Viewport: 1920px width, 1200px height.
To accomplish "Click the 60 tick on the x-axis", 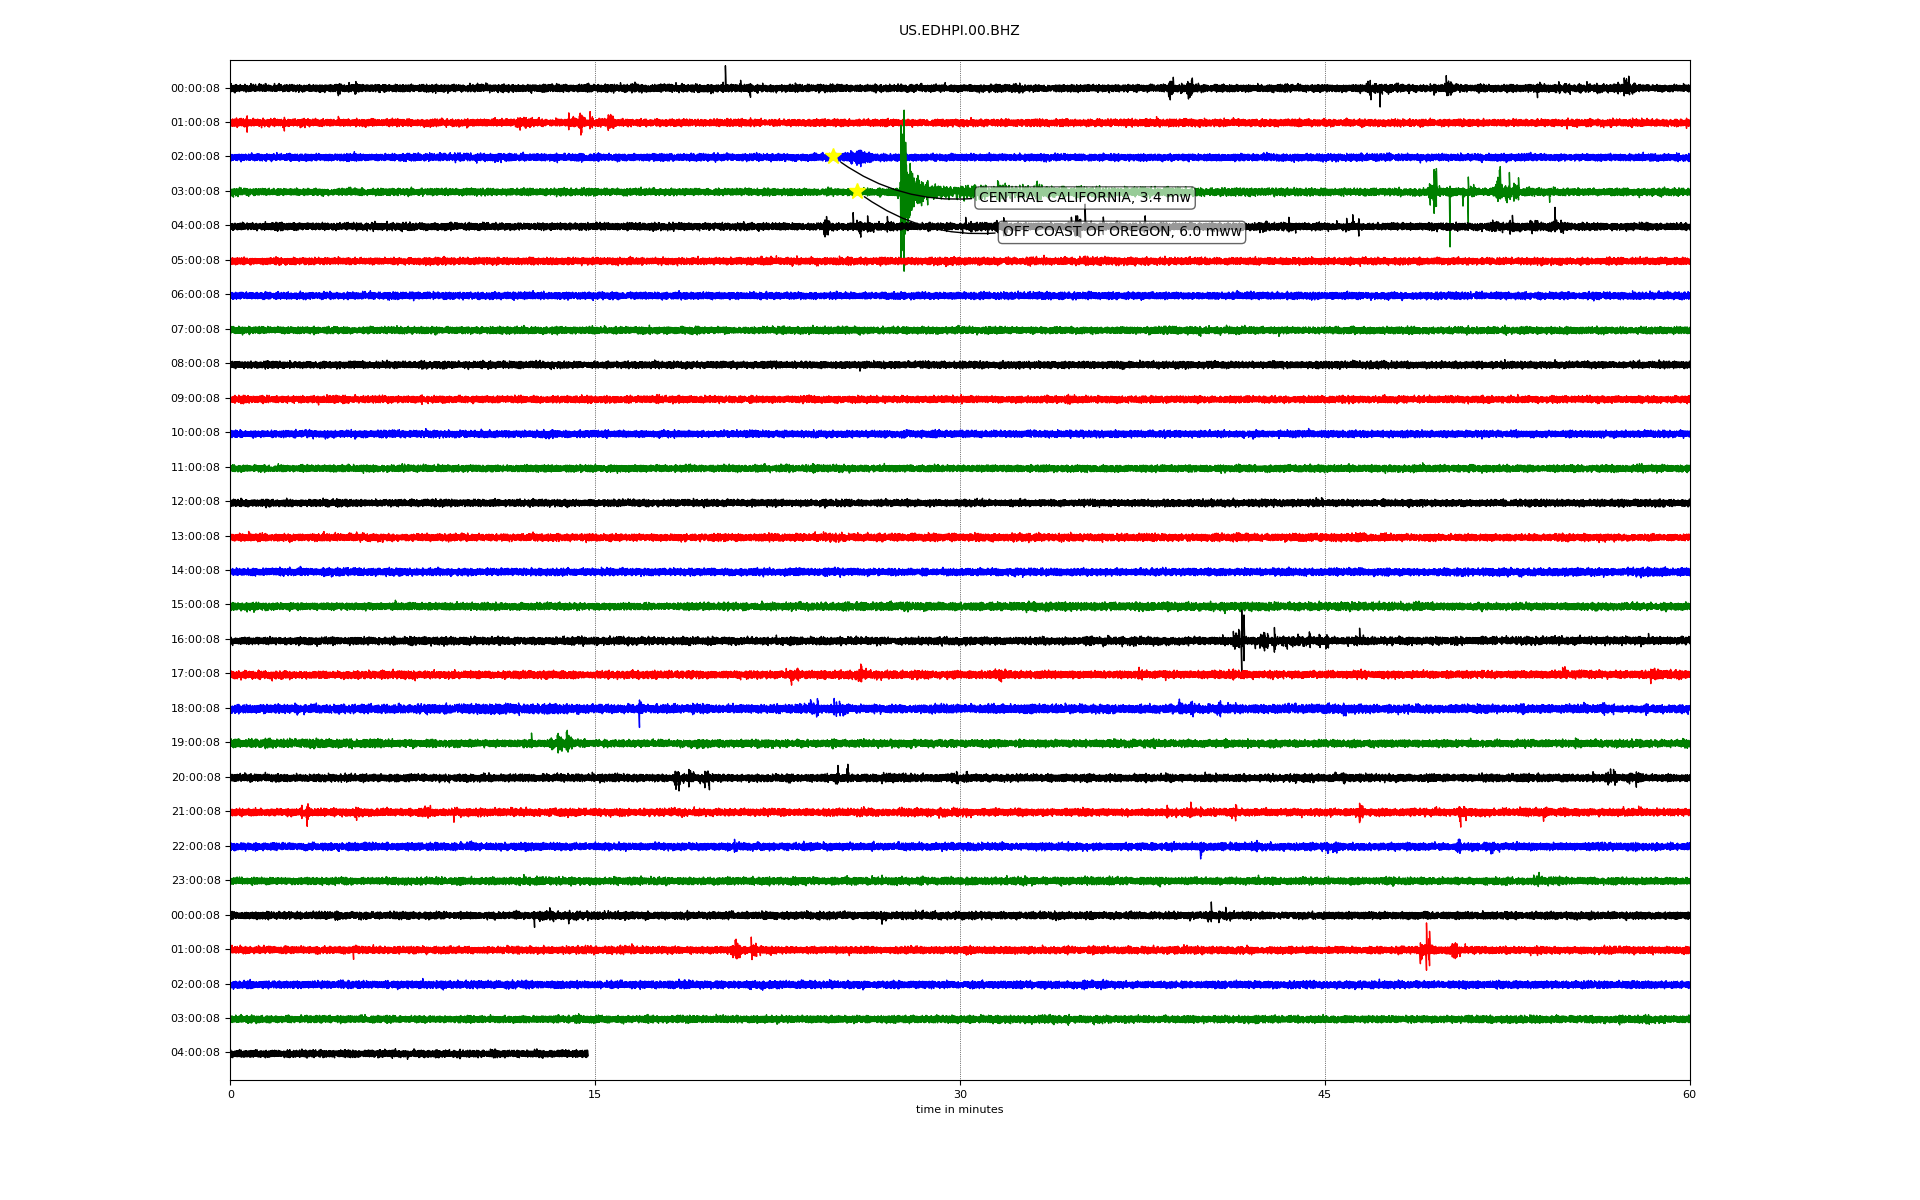I will pos(1688,1094).
